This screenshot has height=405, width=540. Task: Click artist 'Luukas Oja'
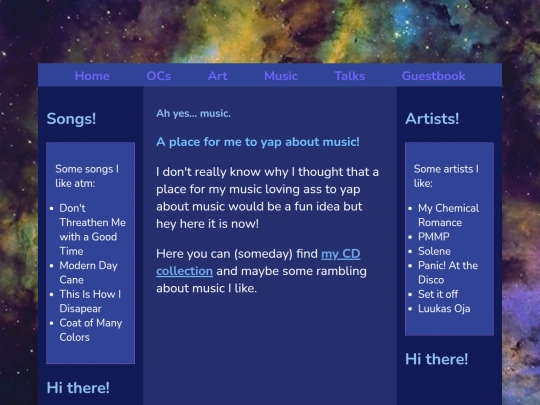tap(444, 309)
